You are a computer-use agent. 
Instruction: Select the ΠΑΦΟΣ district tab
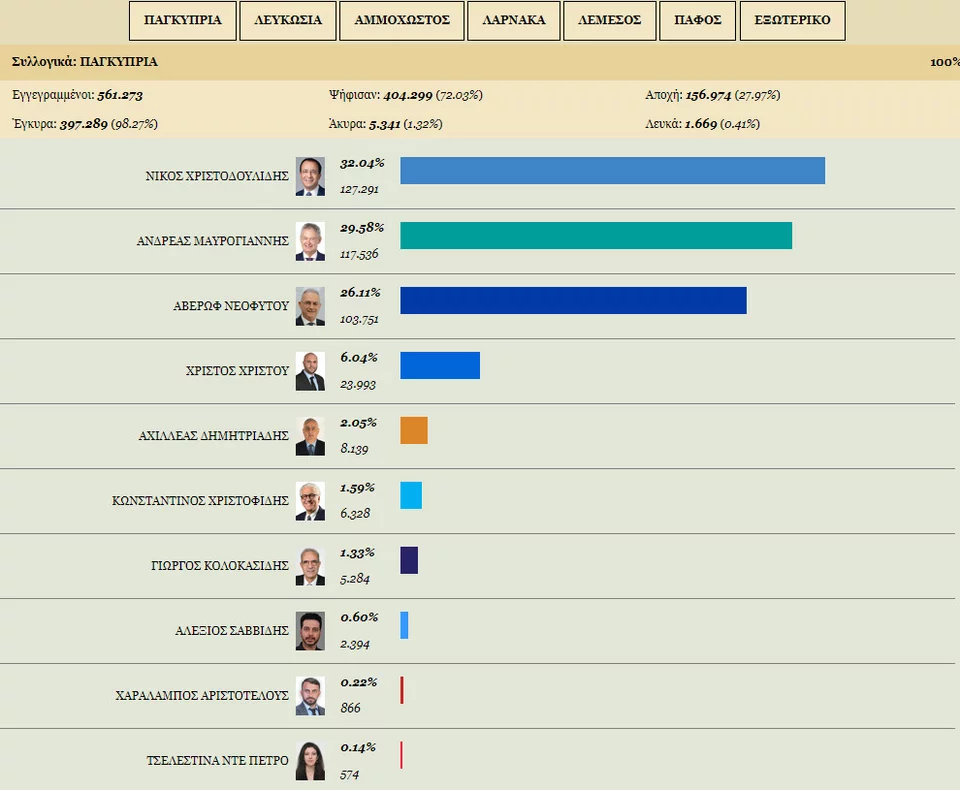click(x=698, y=21)
